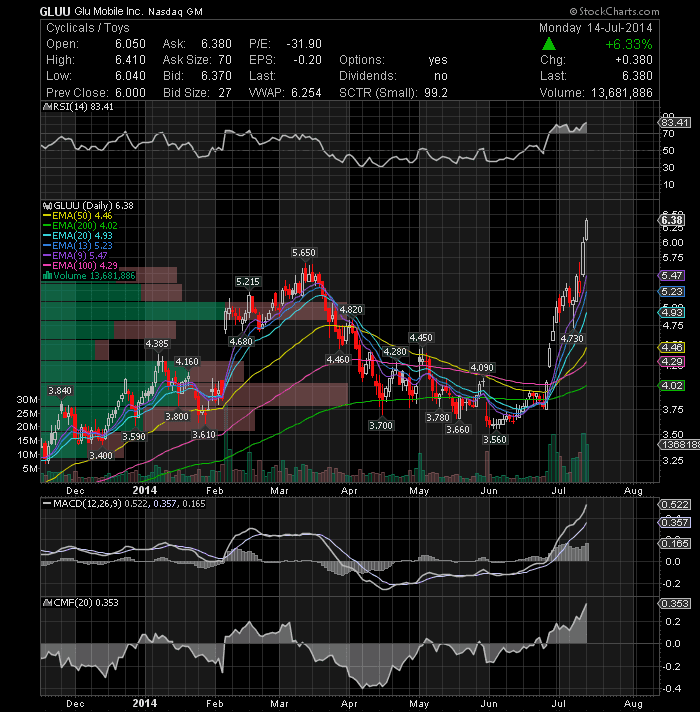This screenshot has height=712, width=700.
Task: Click the Open value 6.050
Action: click(130, 44)
